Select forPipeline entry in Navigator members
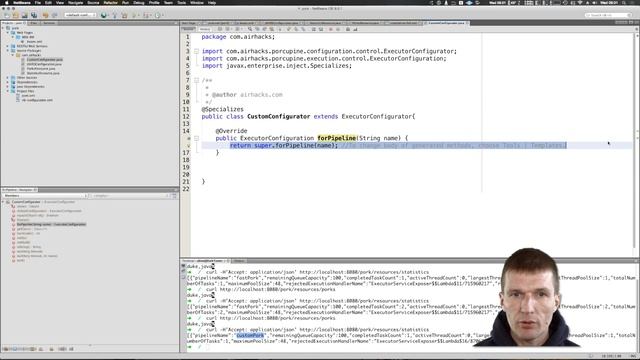 [51, 224]
